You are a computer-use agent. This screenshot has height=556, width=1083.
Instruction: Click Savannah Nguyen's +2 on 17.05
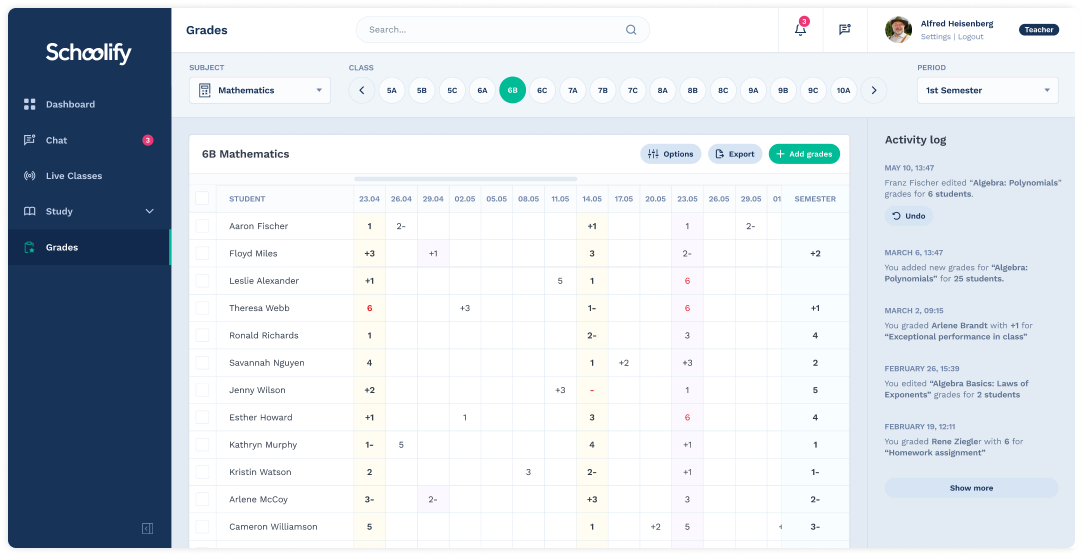624,363
